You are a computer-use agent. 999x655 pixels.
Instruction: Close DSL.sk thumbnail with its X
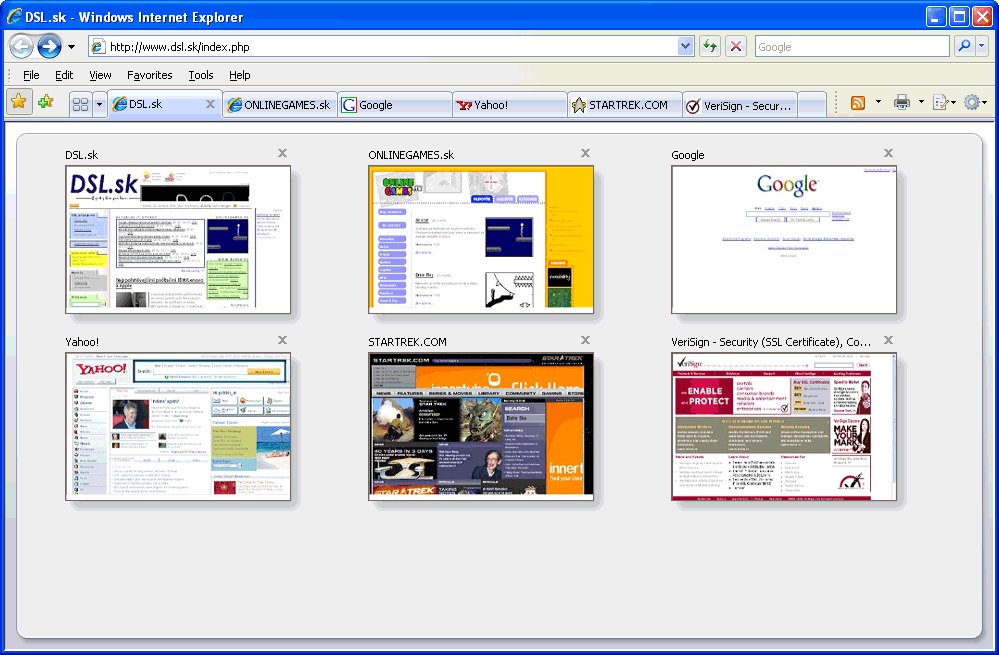pos(282,153)
